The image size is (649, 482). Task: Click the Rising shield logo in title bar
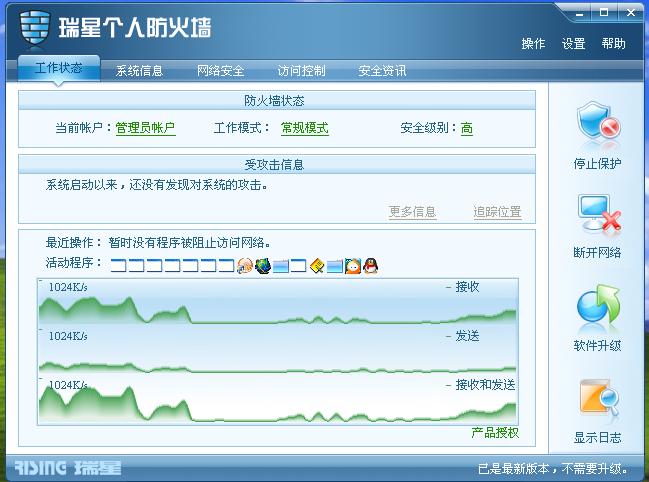pos(35,27)
